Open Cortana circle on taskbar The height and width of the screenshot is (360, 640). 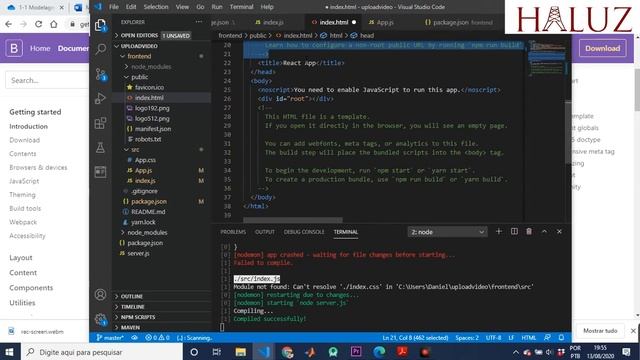pyautogui.click(x=194, y=352)
